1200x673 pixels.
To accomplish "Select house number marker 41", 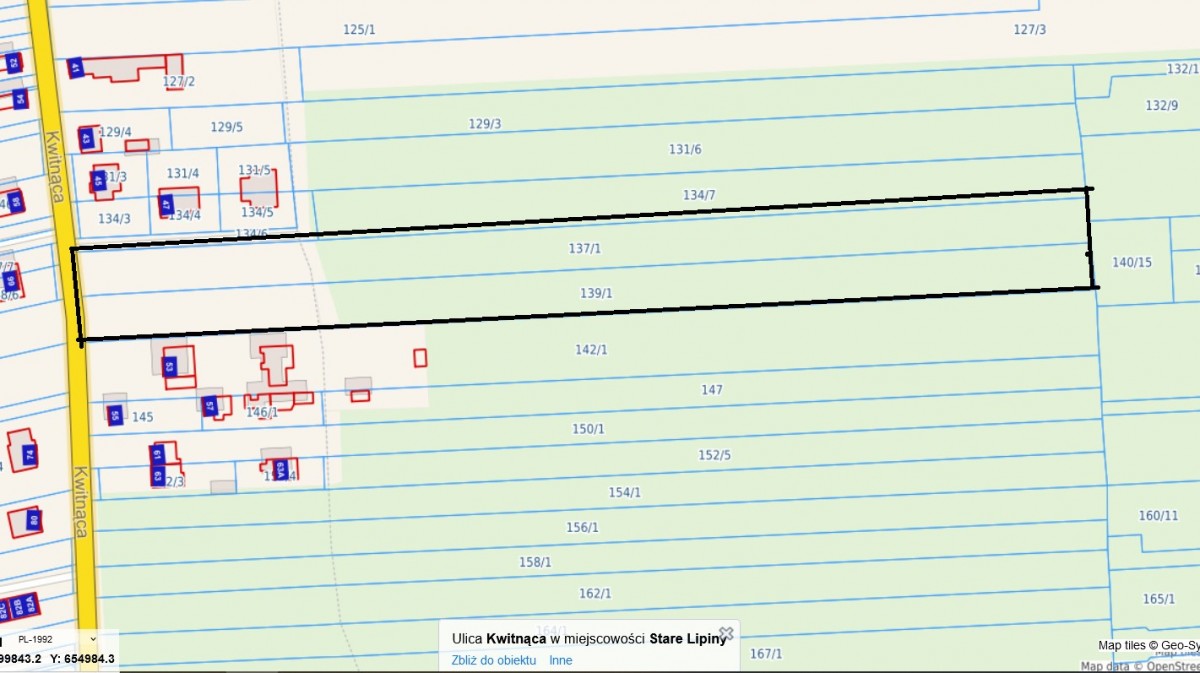I will click(x=75, y=69).
